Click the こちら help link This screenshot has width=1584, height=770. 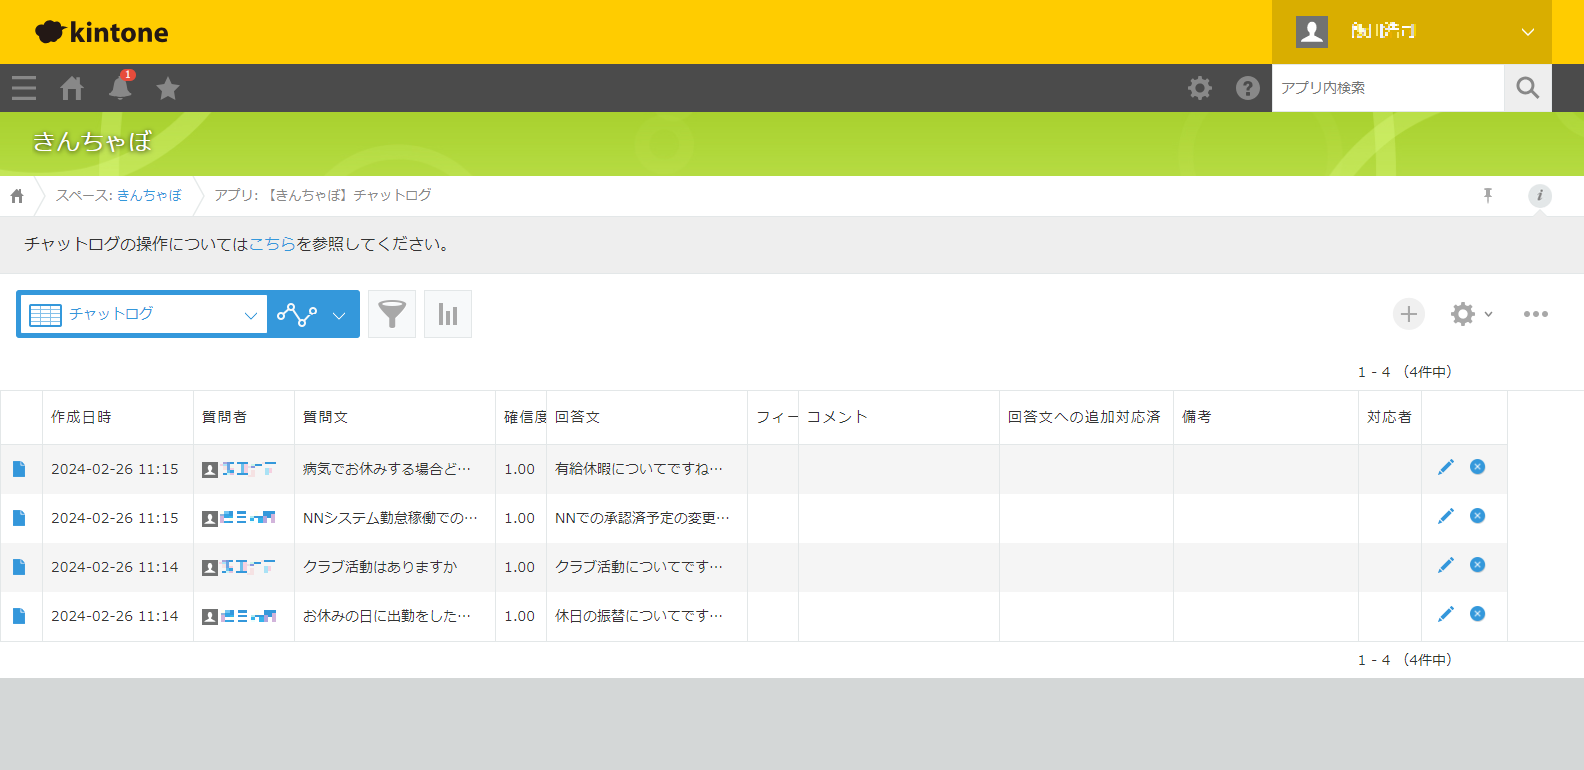272,244
